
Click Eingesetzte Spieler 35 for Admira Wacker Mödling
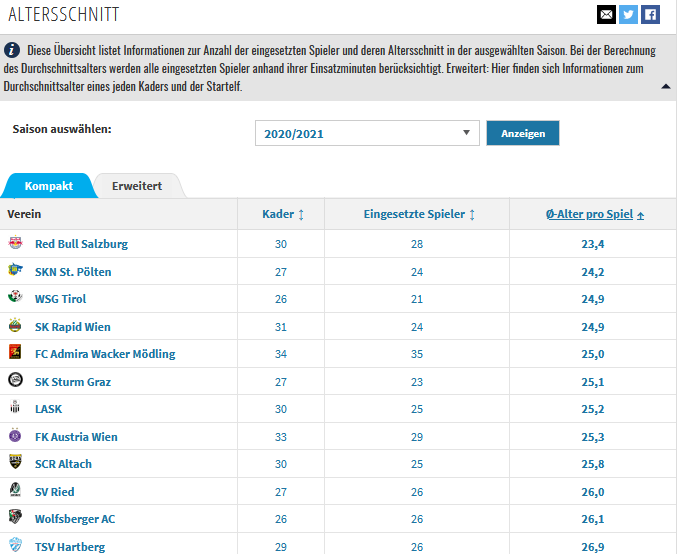click(x=417, y=354)
